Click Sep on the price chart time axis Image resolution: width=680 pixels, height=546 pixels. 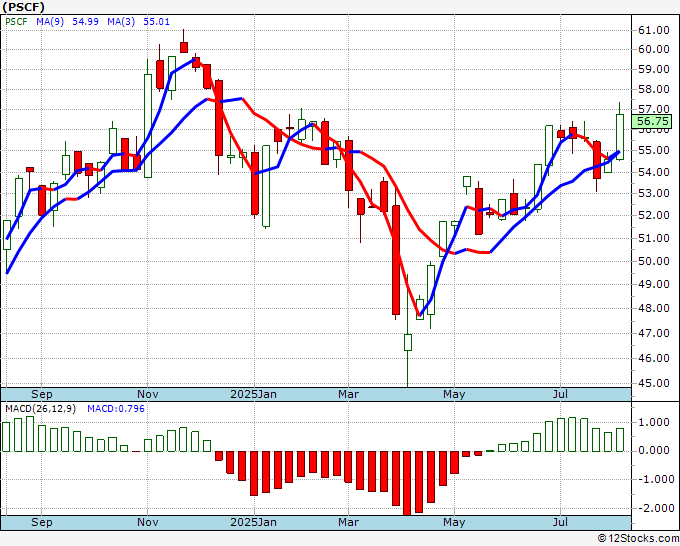pyautogui.click(x=42, y=394)
